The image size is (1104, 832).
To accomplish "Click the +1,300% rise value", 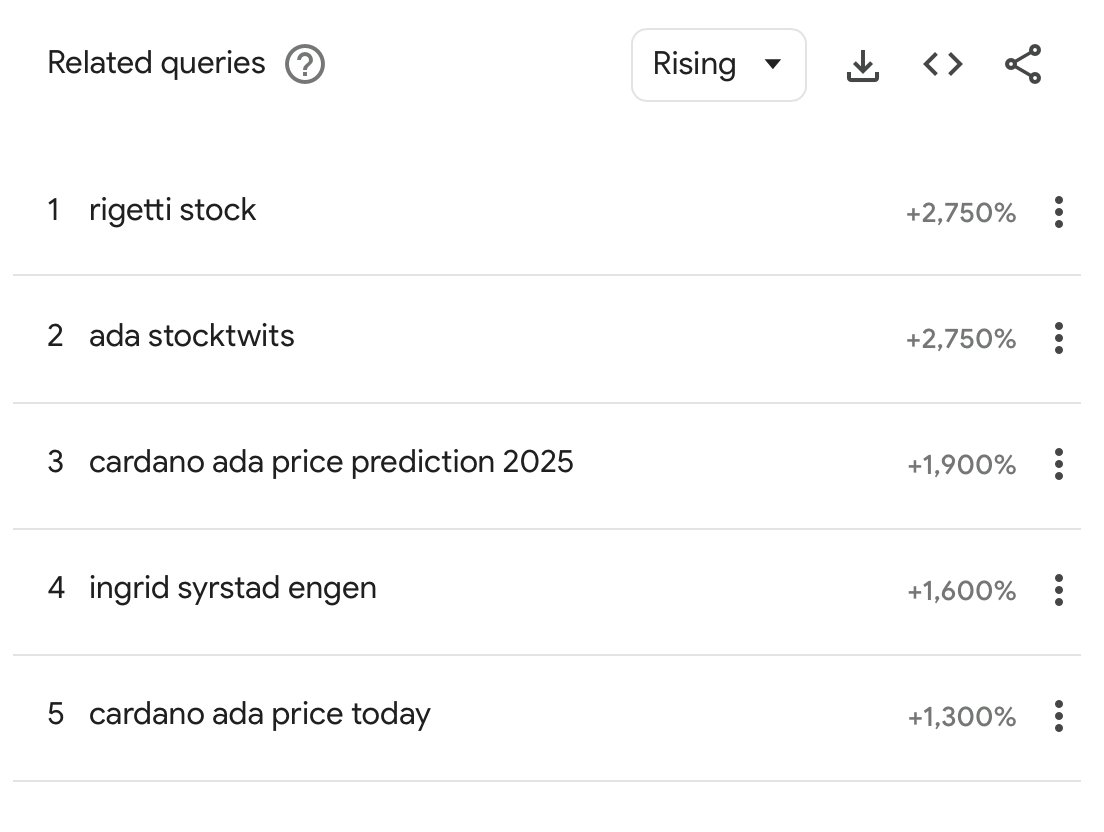I will (961, 717).
